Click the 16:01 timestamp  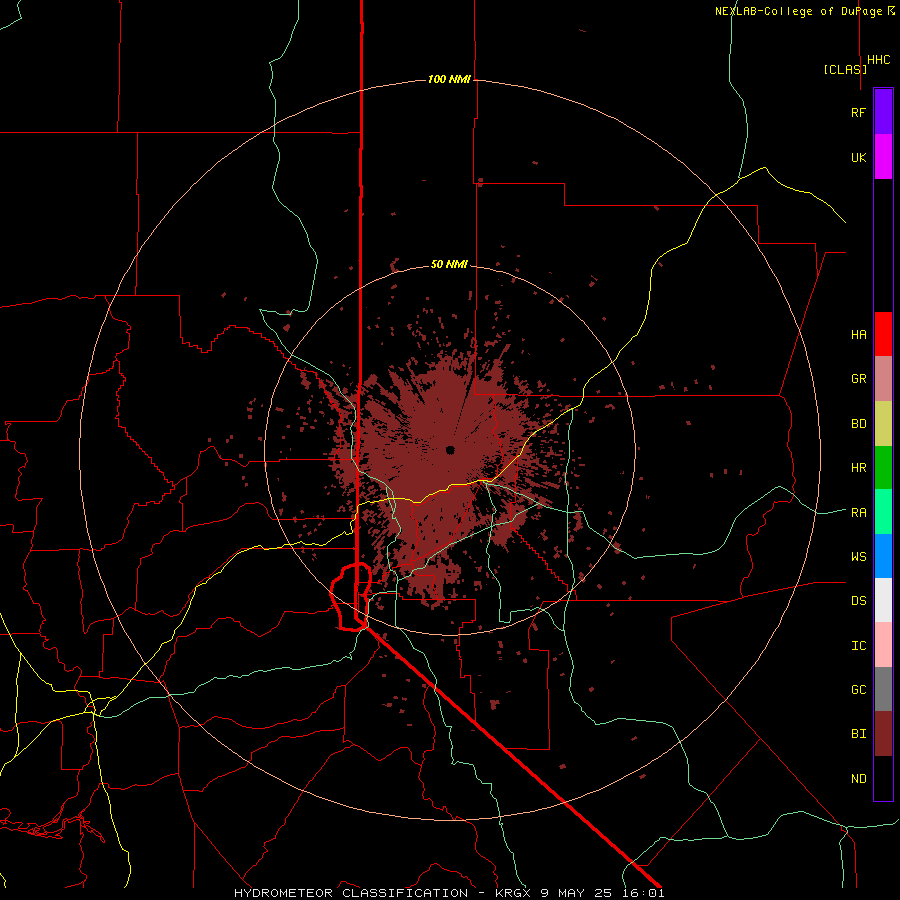coord(642,893)
